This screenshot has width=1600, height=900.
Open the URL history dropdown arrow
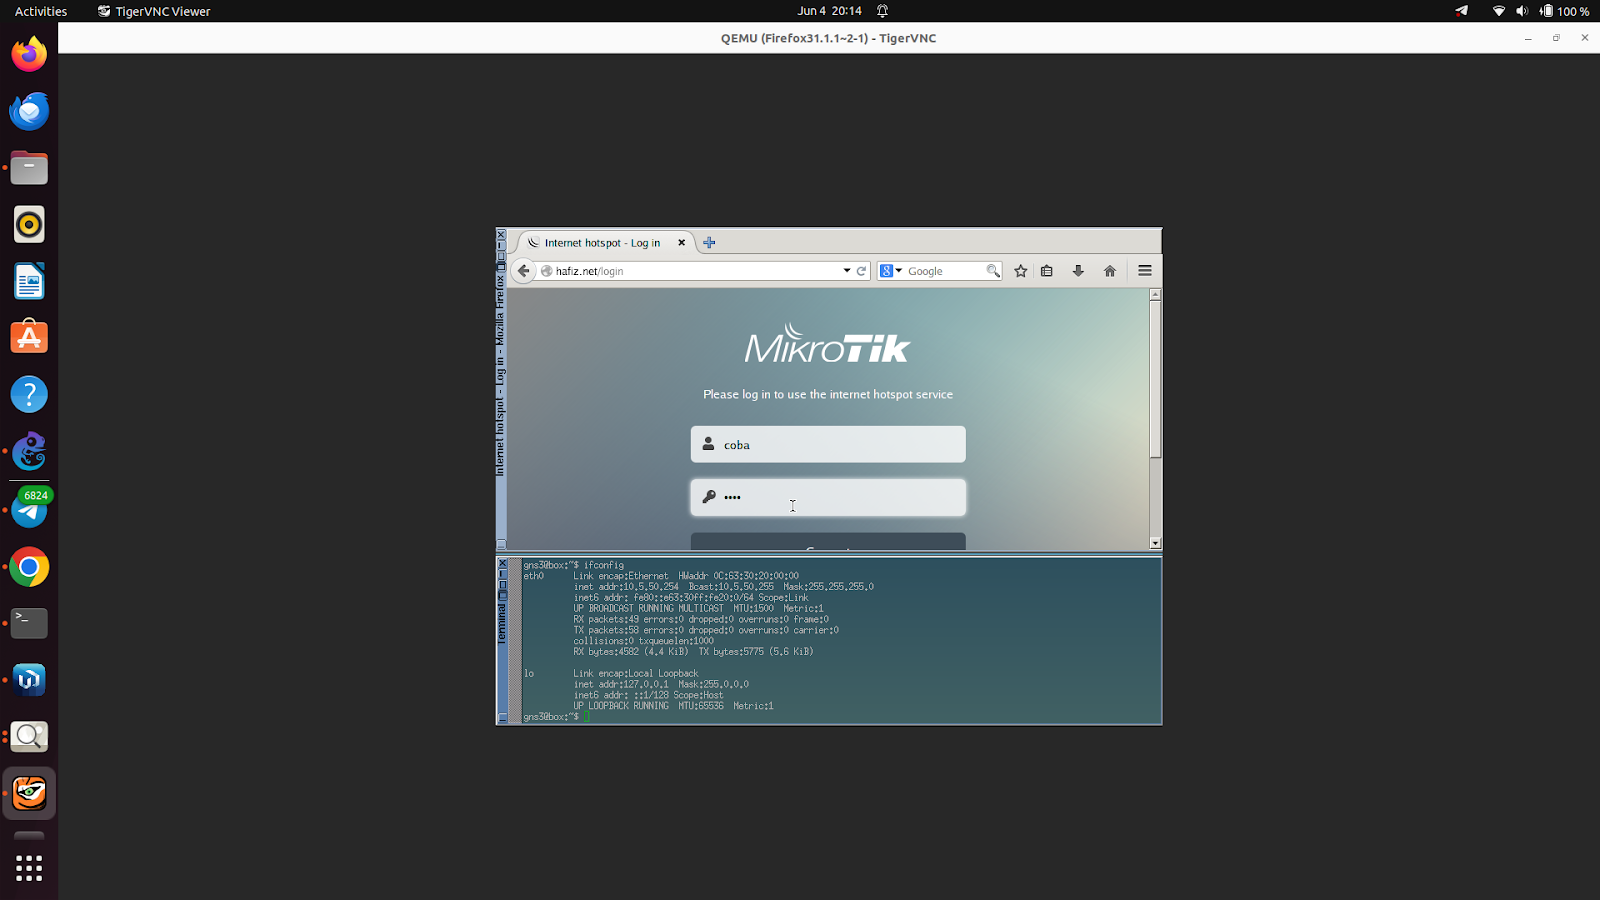pyautogui.click(x=847, y=271)
